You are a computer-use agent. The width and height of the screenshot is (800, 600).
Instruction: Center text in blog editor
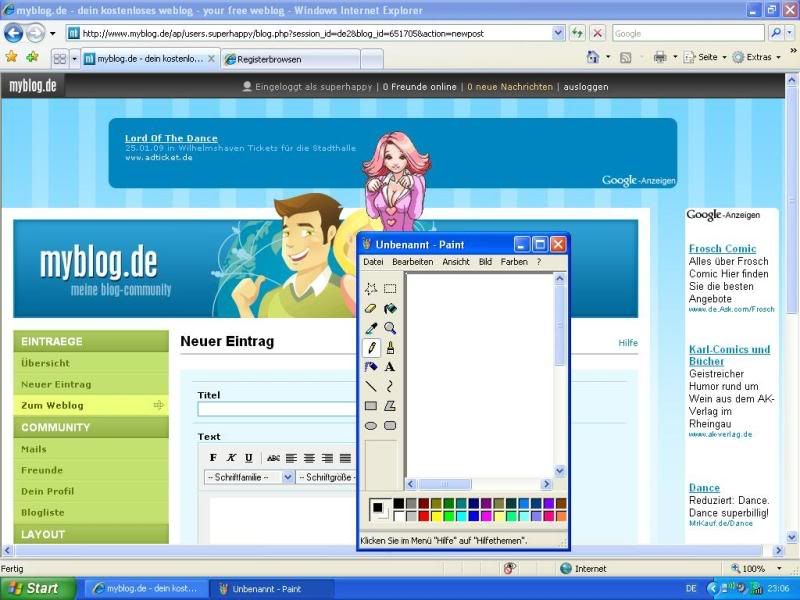point(309,458)
